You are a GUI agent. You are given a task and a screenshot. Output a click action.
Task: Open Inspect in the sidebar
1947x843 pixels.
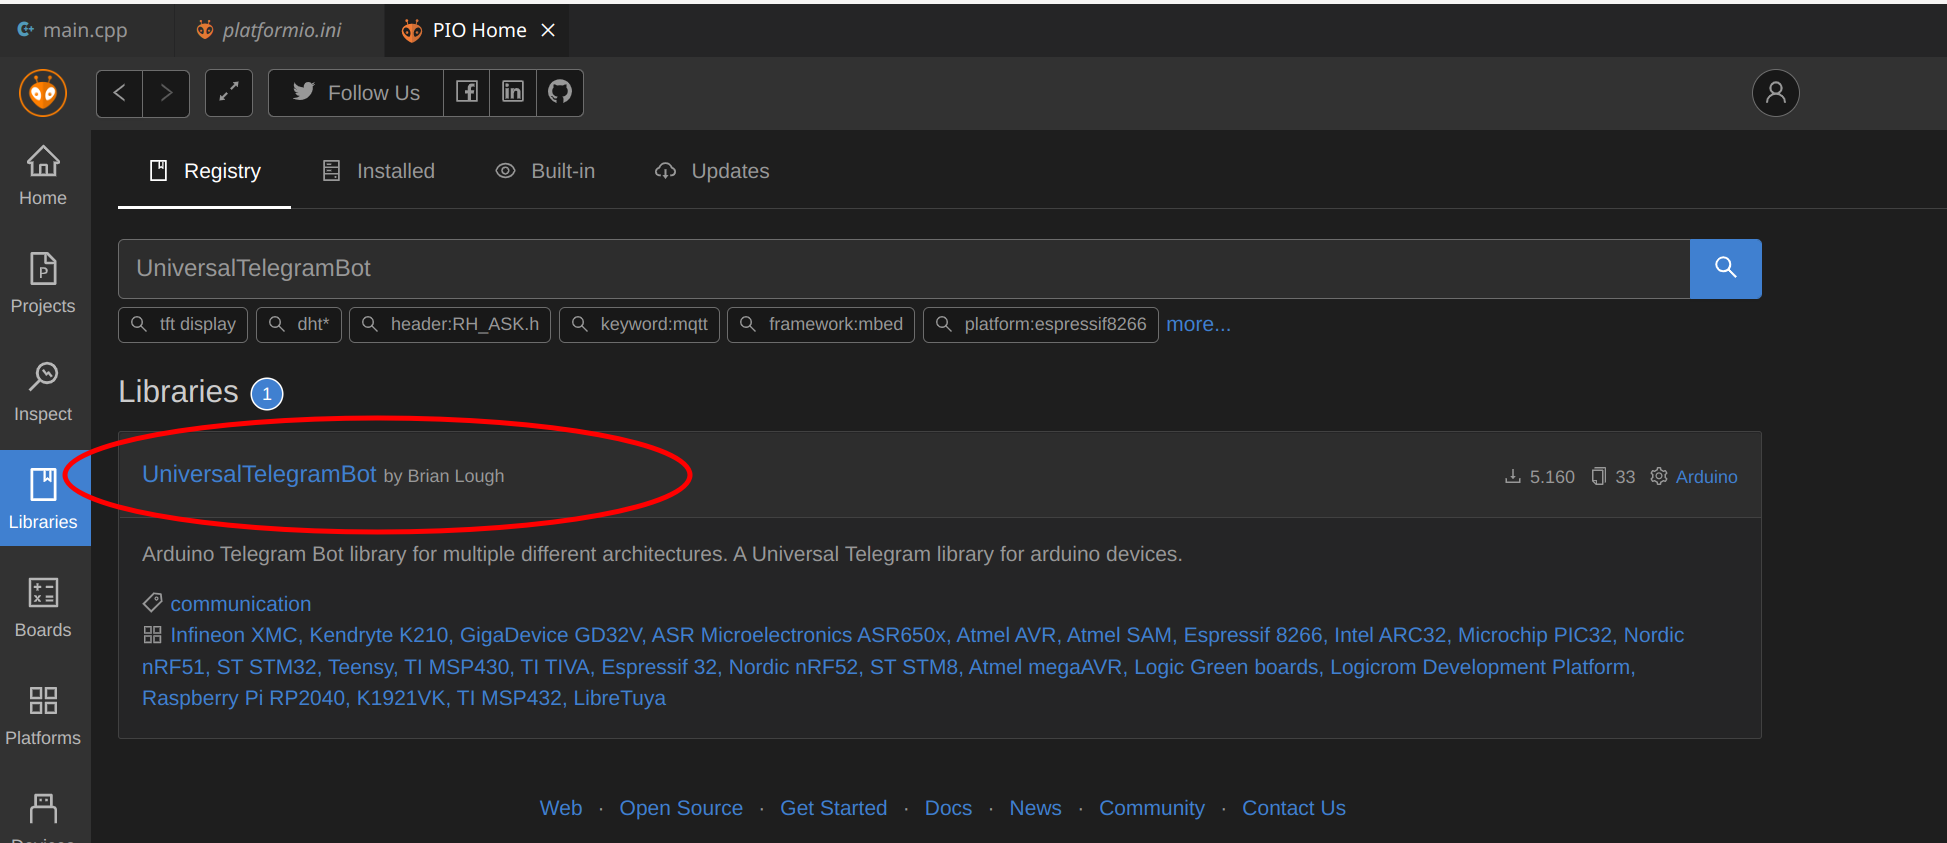click(x=43, y=391)
